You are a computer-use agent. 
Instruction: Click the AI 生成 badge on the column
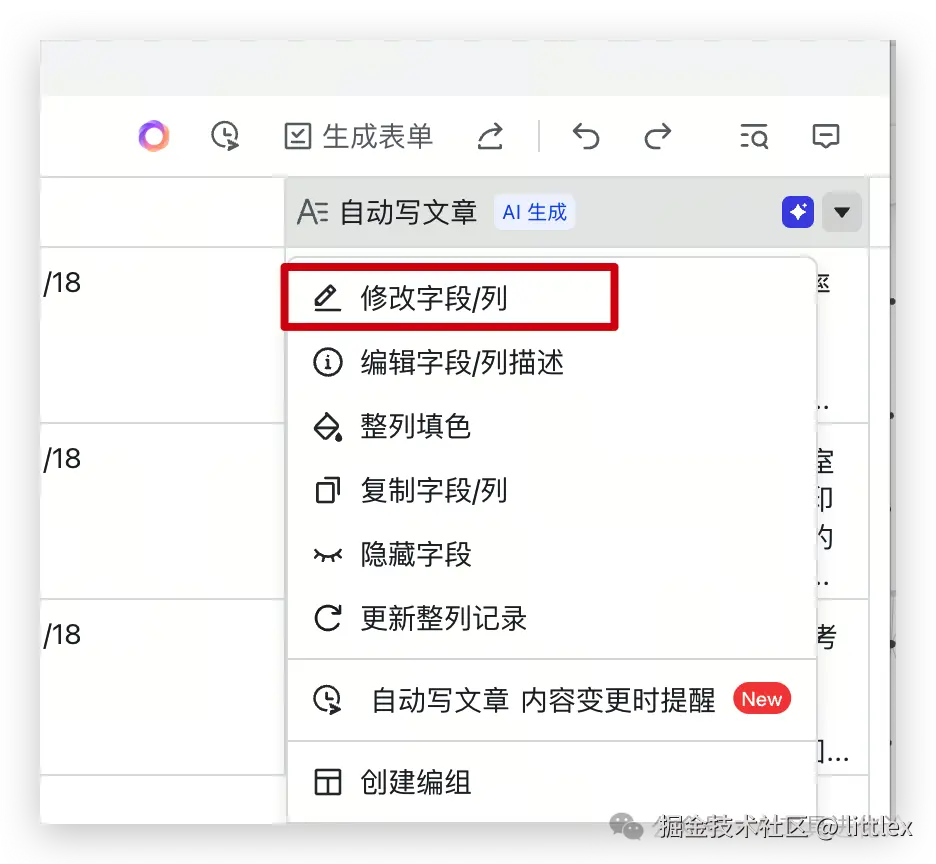coord(534,211)
